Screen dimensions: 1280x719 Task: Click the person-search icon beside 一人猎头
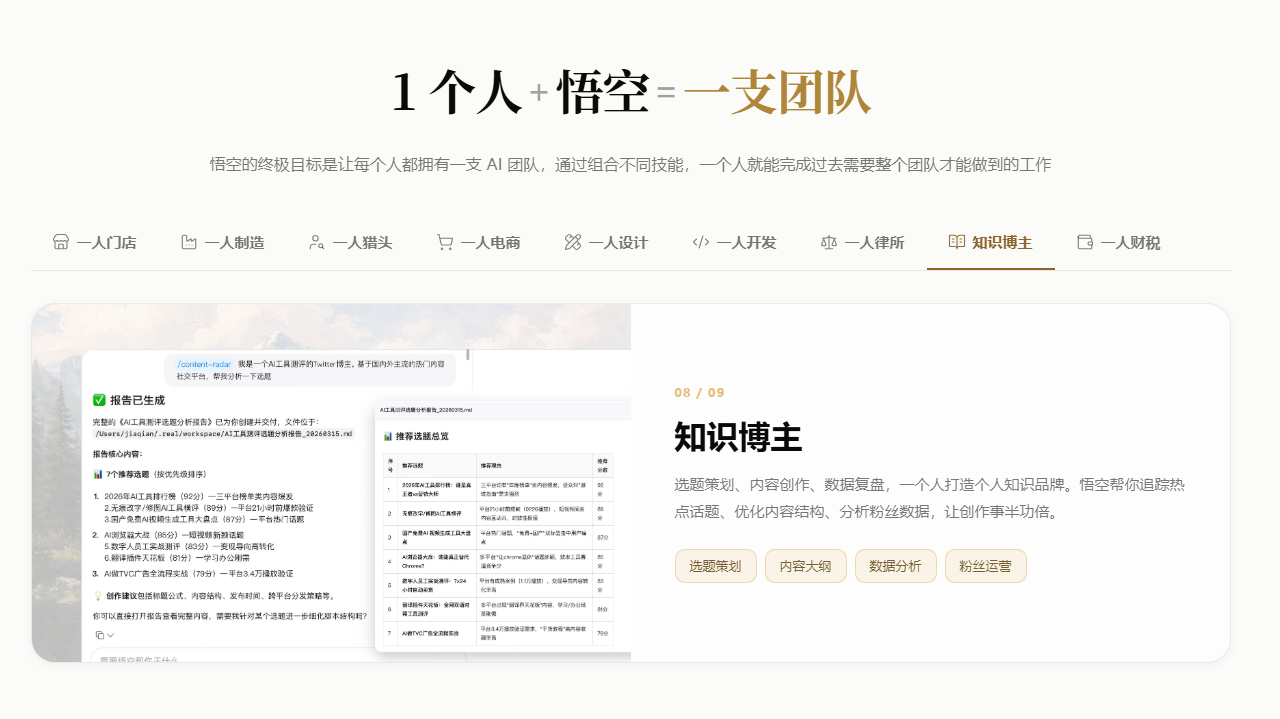coord(317,242)
